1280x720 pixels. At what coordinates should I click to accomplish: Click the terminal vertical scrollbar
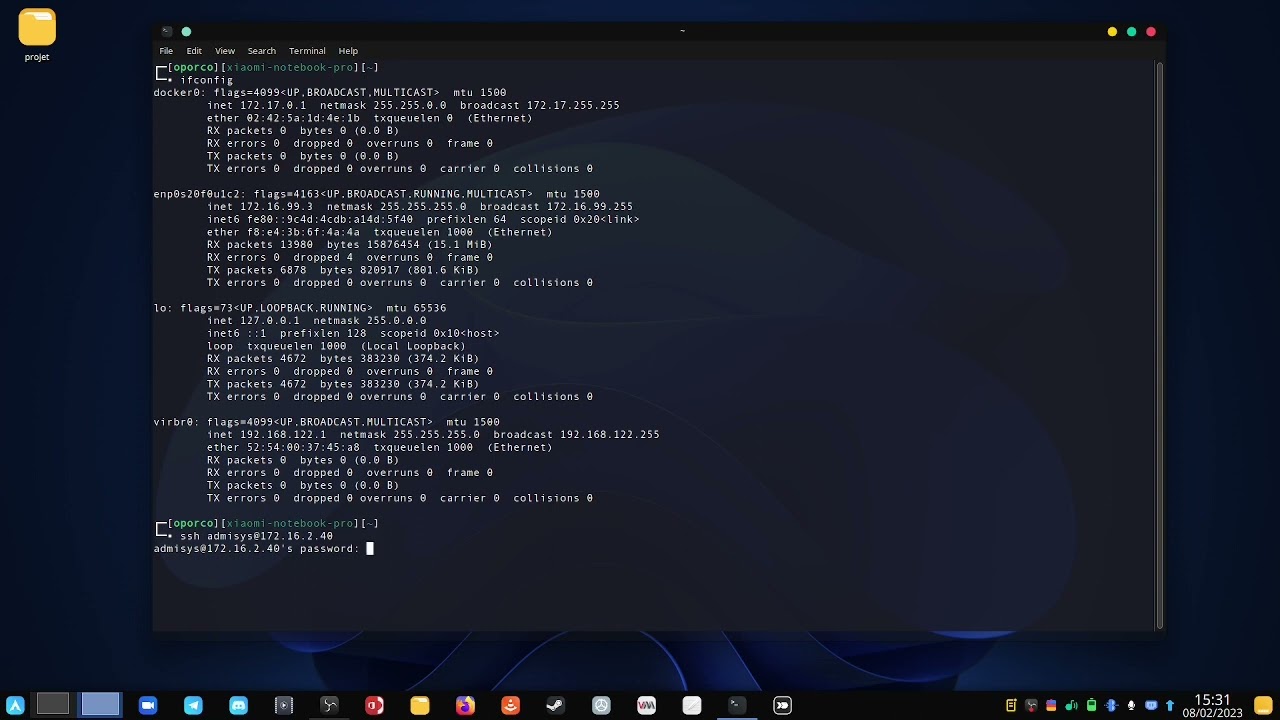[x=1160, y=345]
